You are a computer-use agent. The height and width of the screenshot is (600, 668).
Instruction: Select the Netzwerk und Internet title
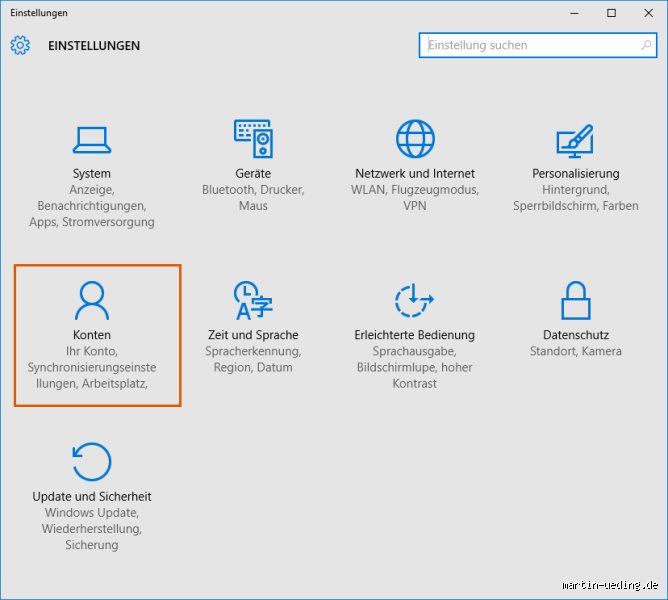pyautogui.click(x=415, y=173)
